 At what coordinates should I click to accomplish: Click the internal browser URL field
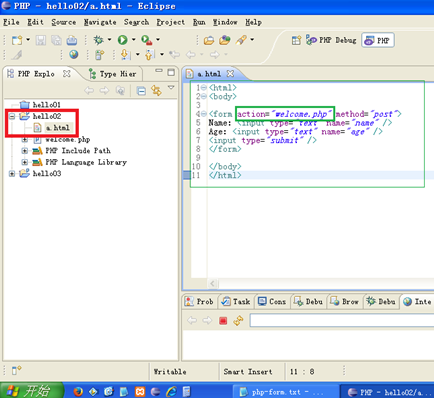[x=342, y=321]
